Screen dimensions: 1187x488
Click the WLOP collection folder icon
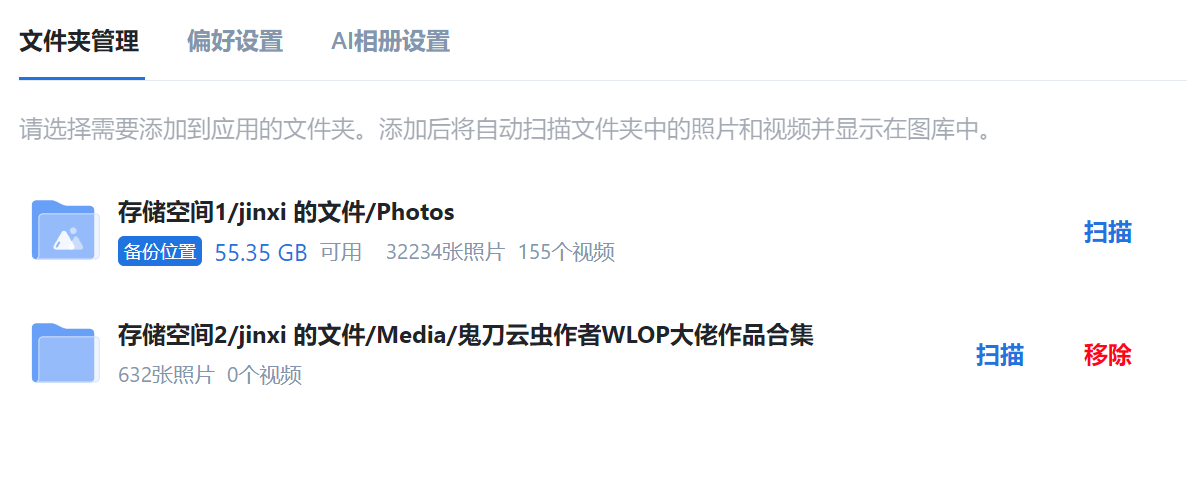(x=66, y=353)
